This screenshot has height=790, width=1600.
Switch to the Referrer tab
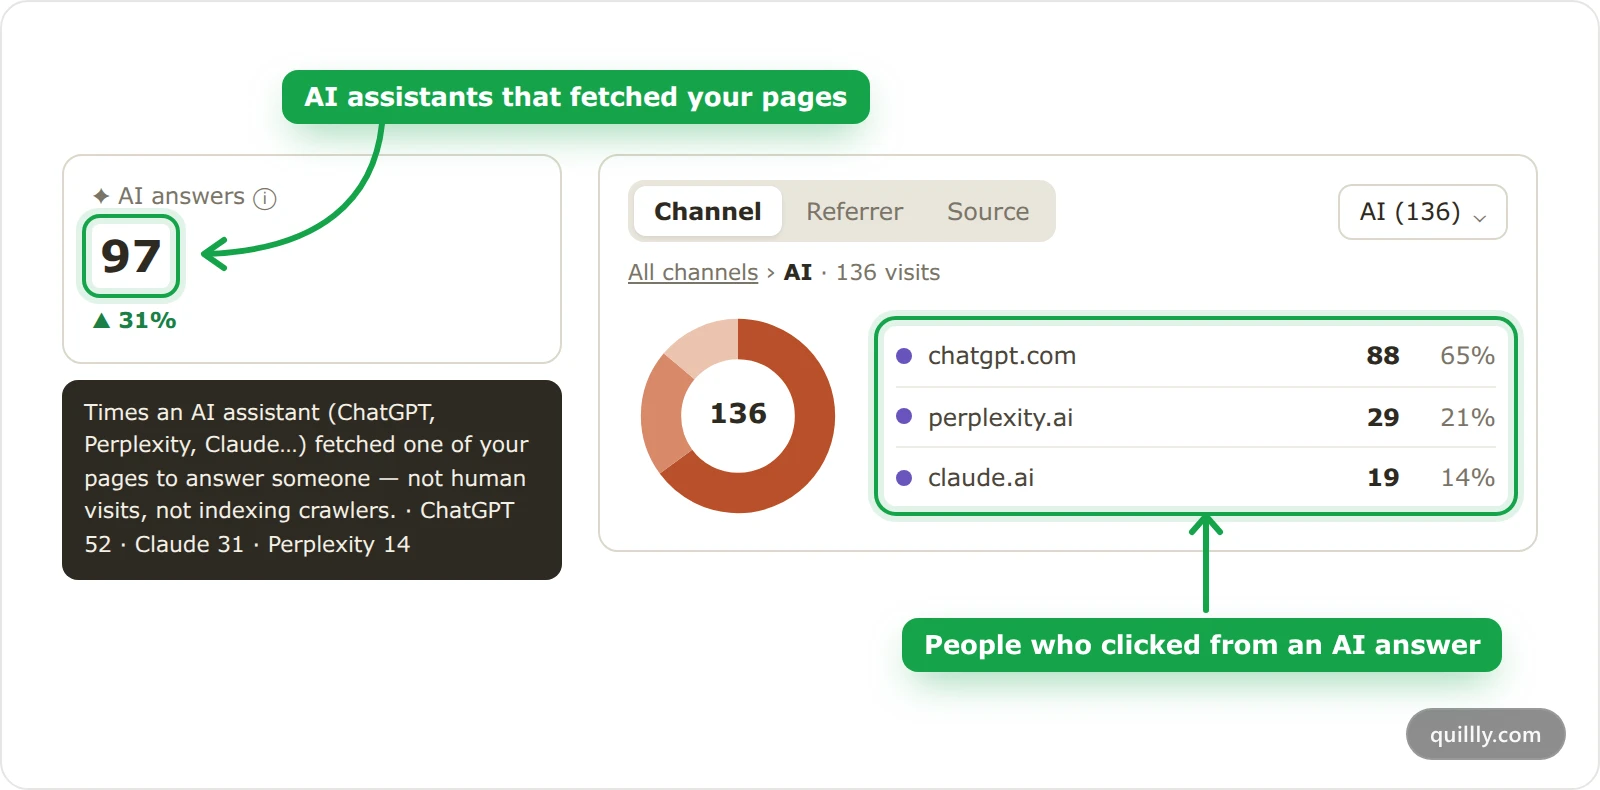point(854,211)
